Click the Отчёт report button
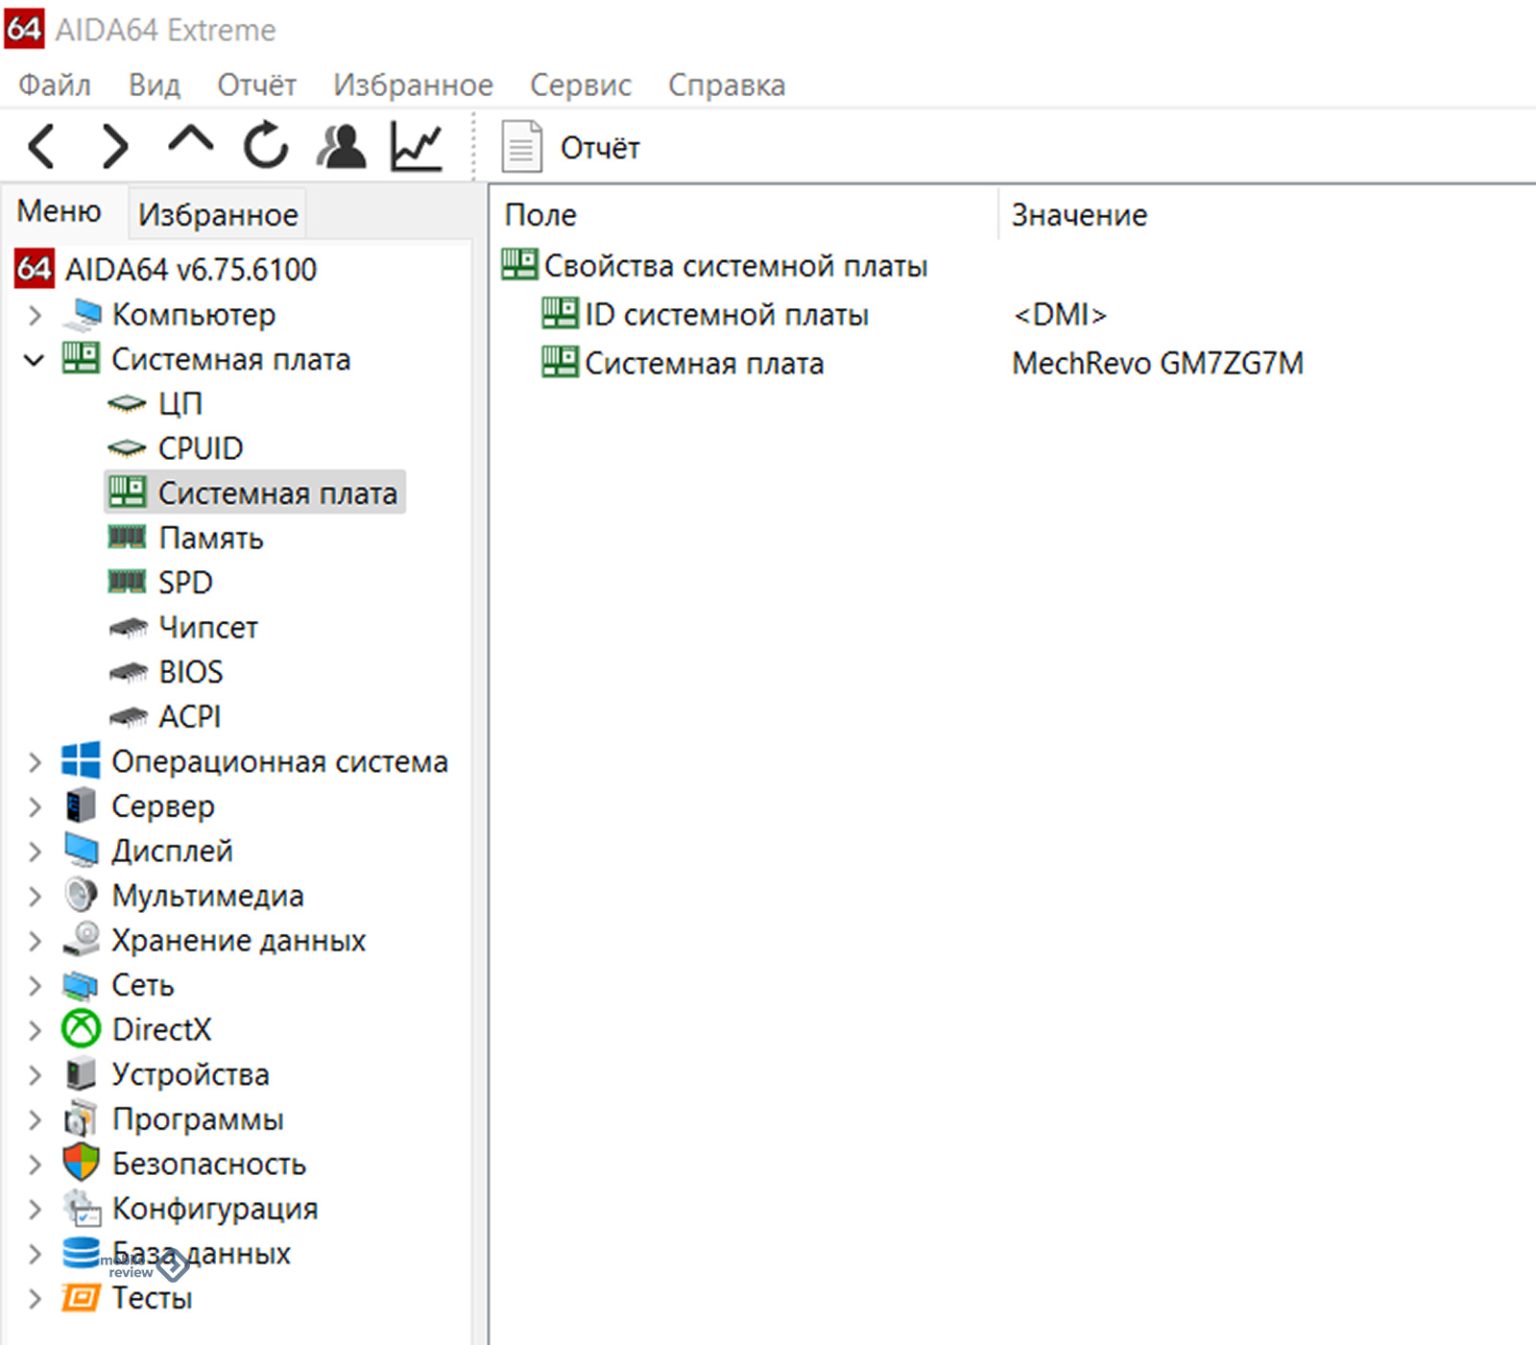The image size is (1536, 1345). coord(572,148)
